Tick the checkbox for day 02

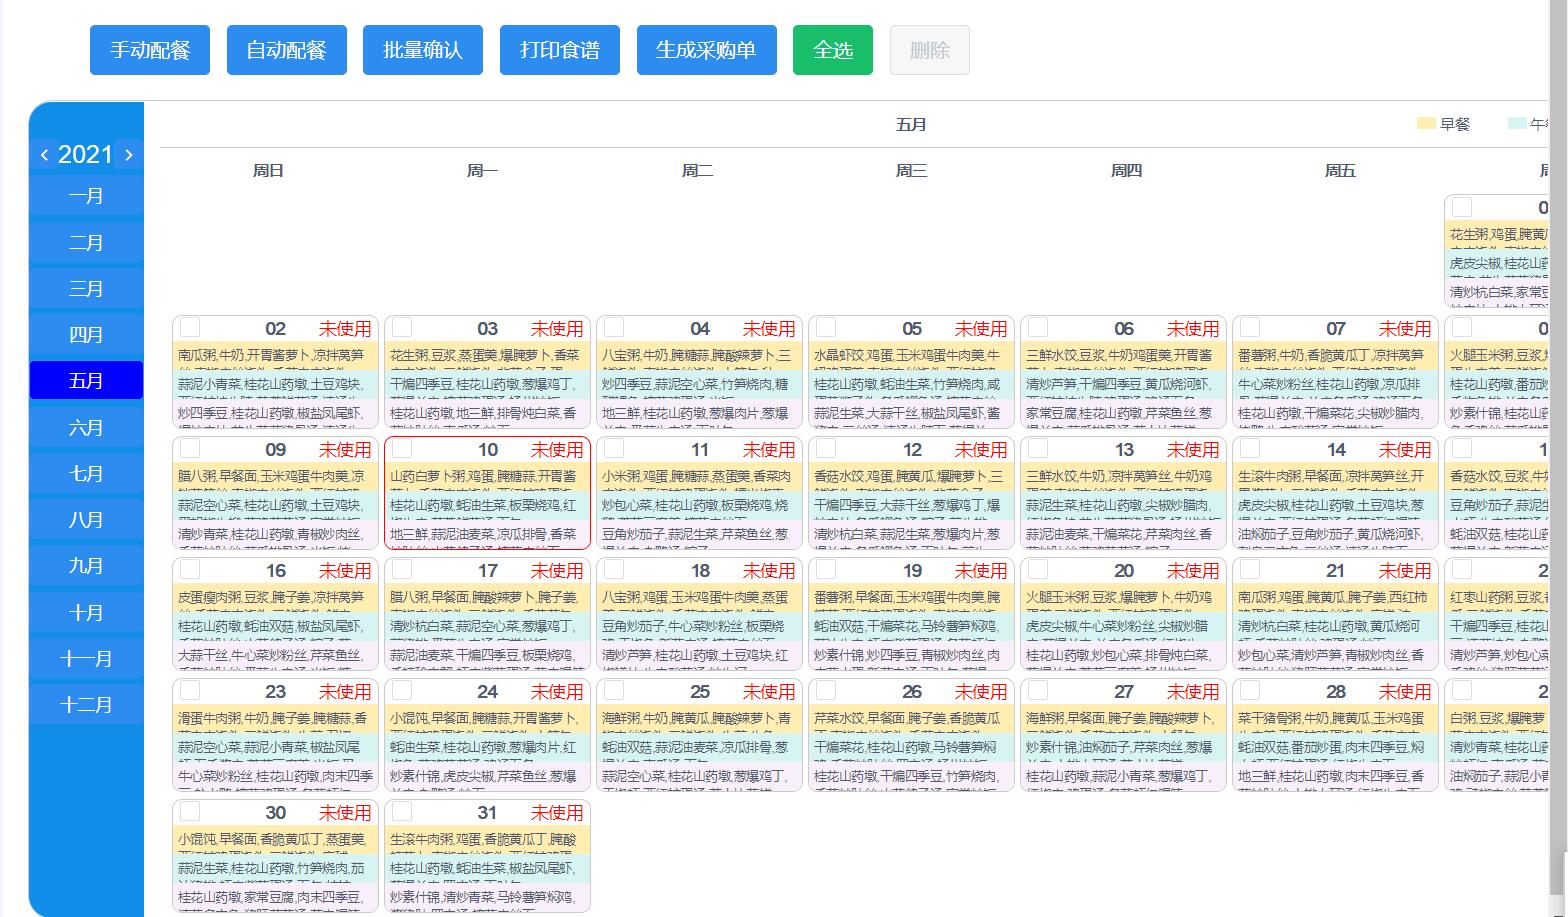[190, 327]
